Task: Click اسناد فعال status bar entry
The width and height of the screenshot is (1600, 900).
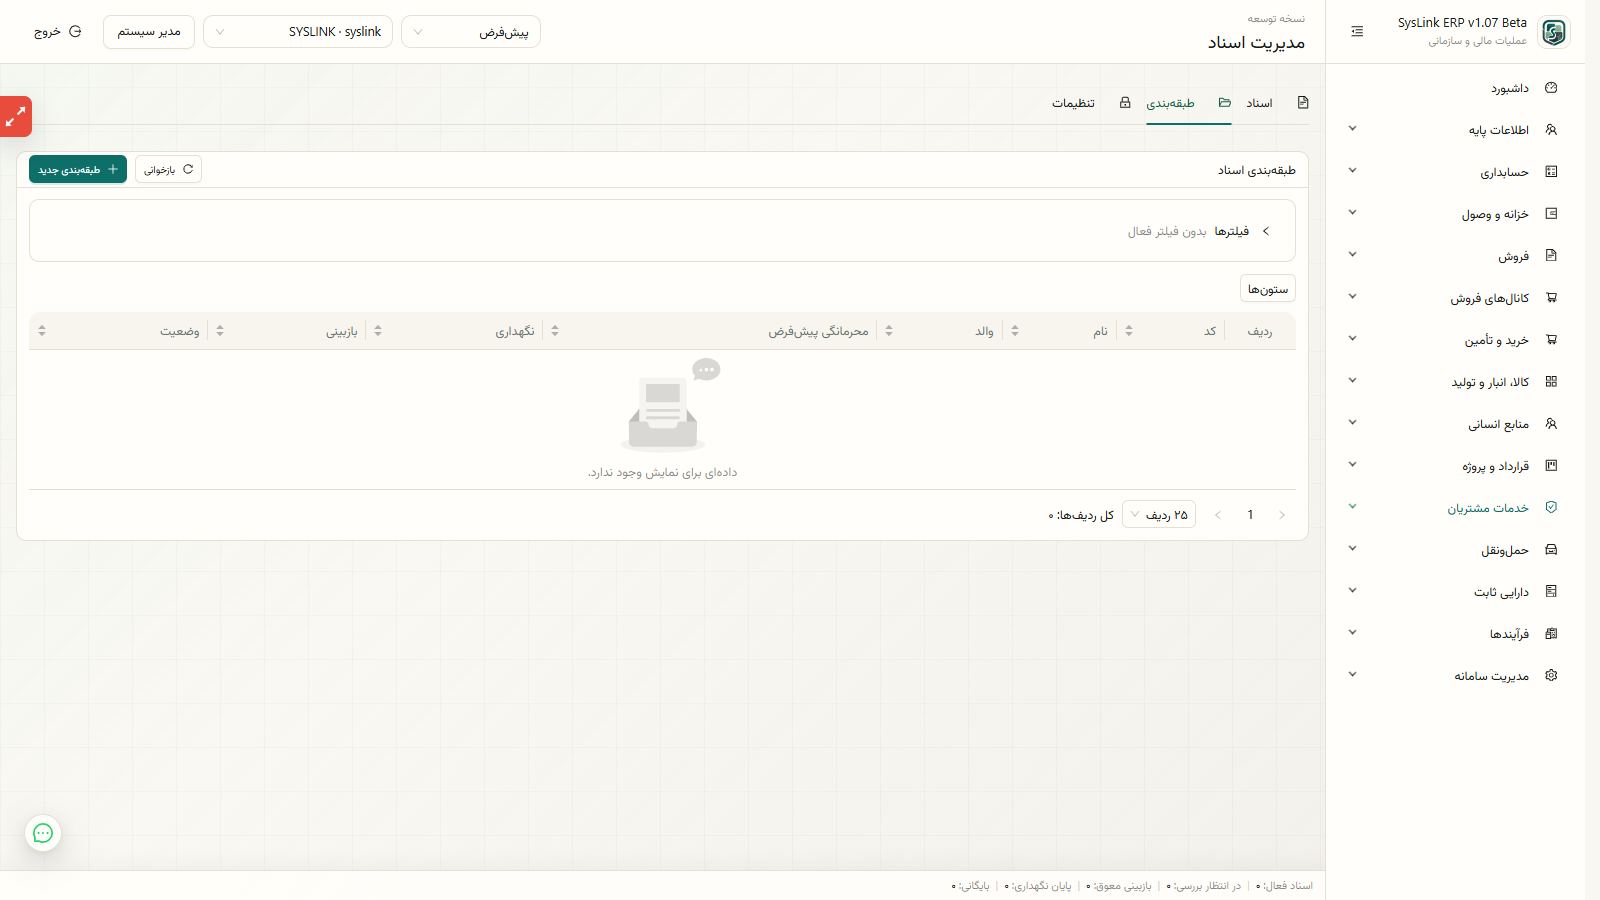Action: (1284, 886)
